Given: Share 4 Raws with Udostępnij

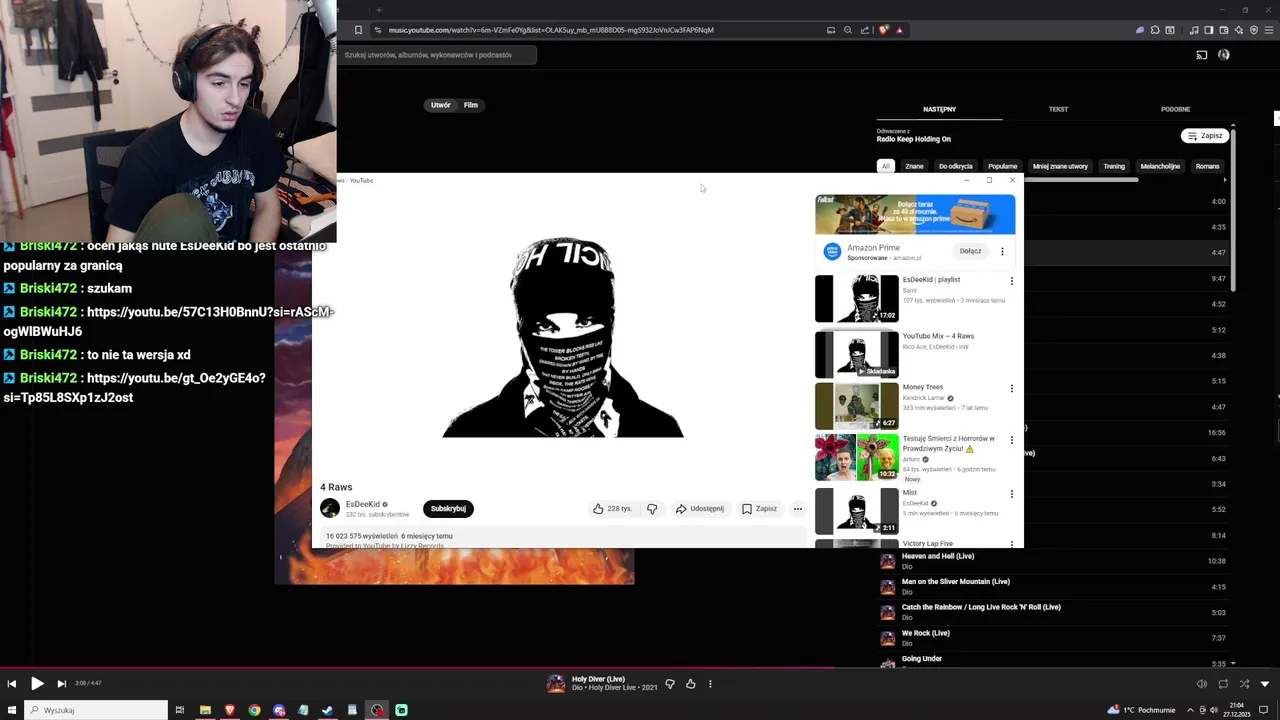Looking at the screenshot, I should pyautogui.click(x=700, y=509).
